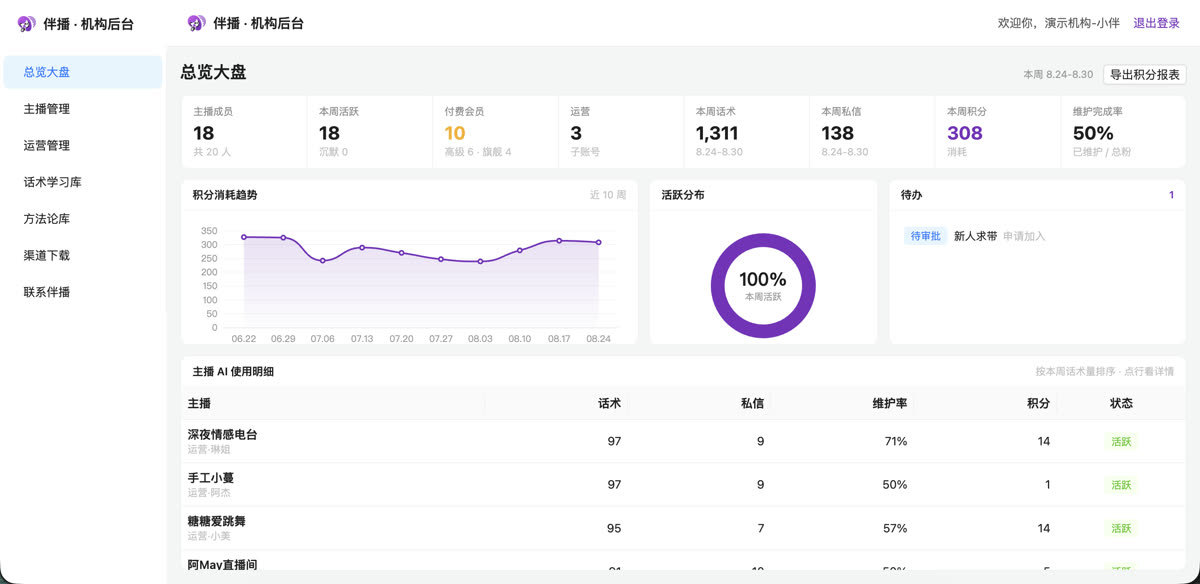Click the logo icon in the top bar
1200x584 pixels.
197,23
